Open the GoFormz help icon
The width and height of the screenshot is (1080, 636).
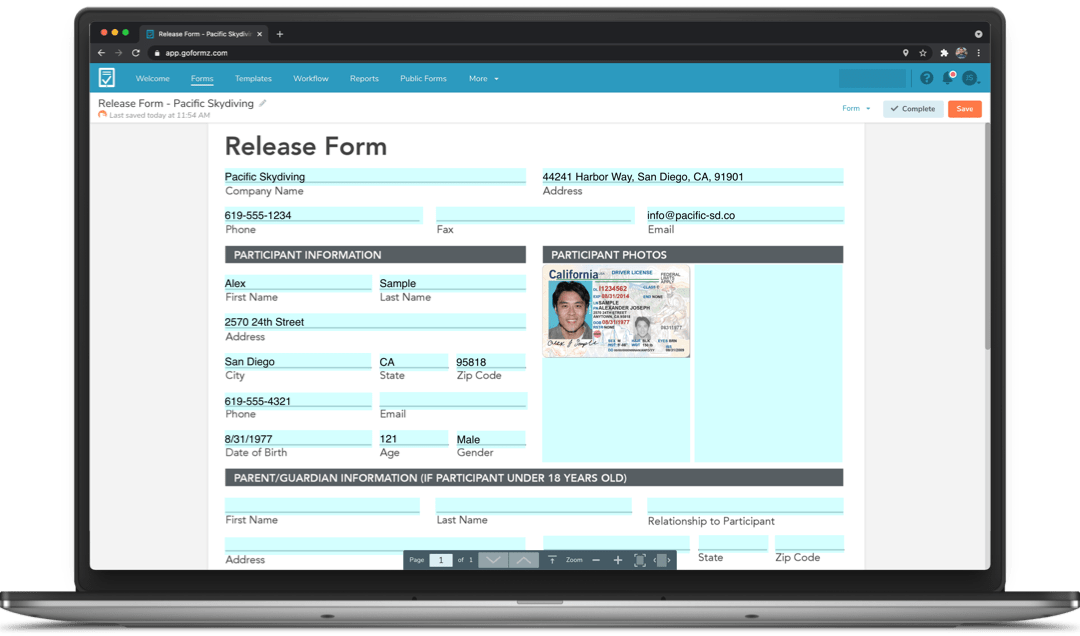(x=926, y=77)
